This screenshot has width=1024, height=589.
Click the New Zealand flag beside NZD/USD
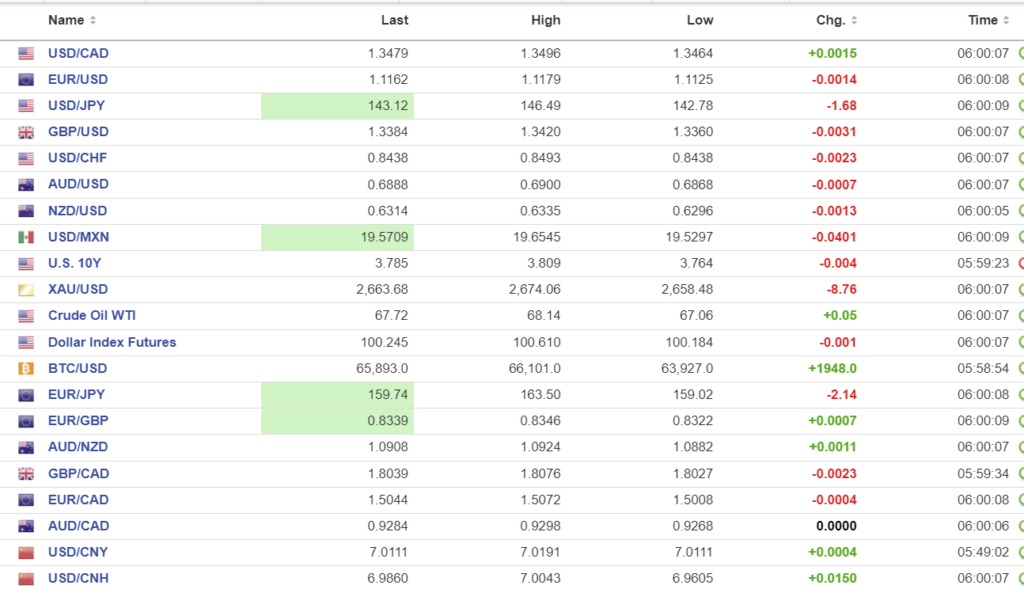[x=26, y=211]
